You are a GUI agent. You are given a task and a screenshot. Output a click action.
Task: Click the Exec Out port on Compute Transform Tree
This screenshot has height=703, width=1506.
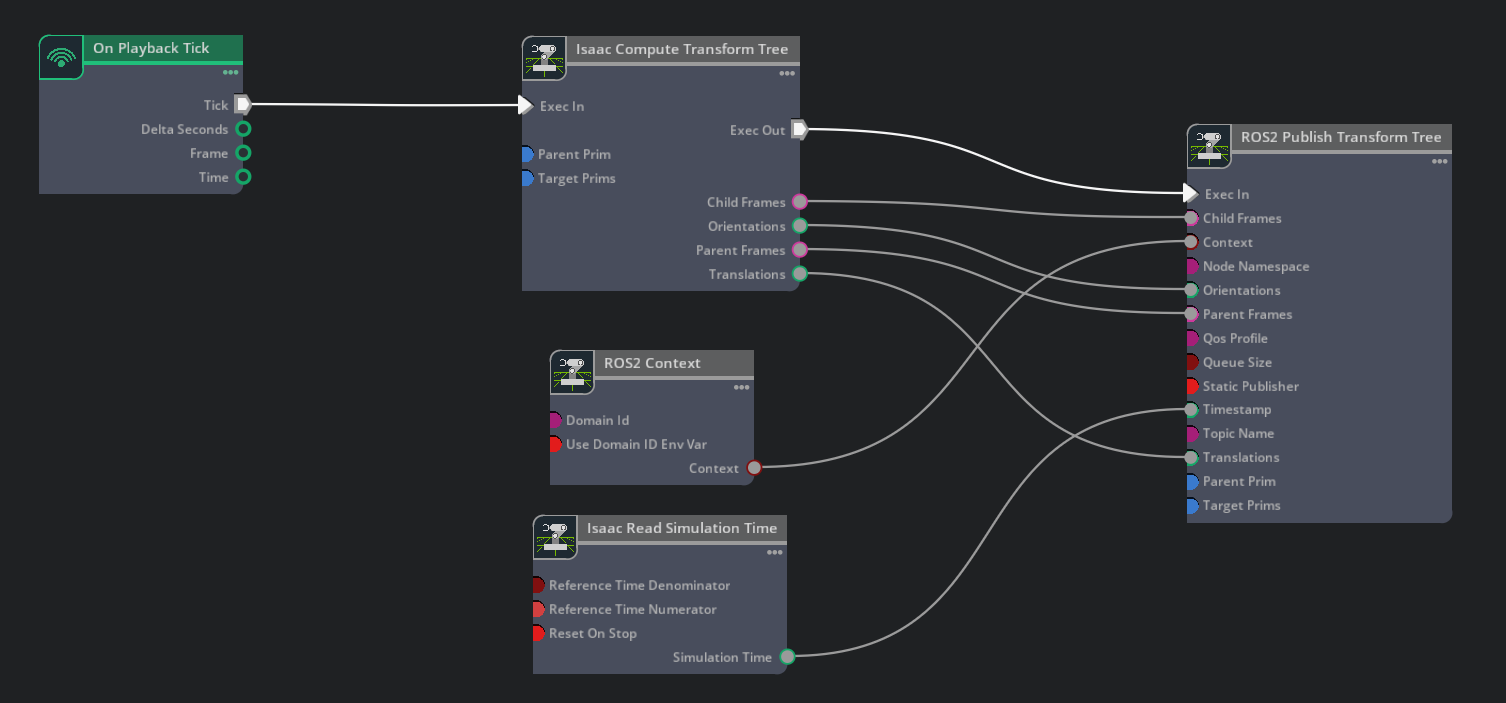(x=798, y=129)
